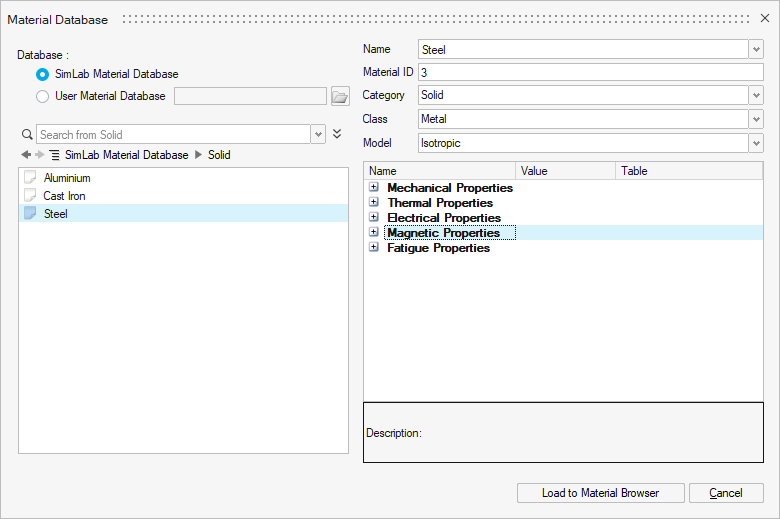Expand the Fatigue Properties node

[374, 247]
